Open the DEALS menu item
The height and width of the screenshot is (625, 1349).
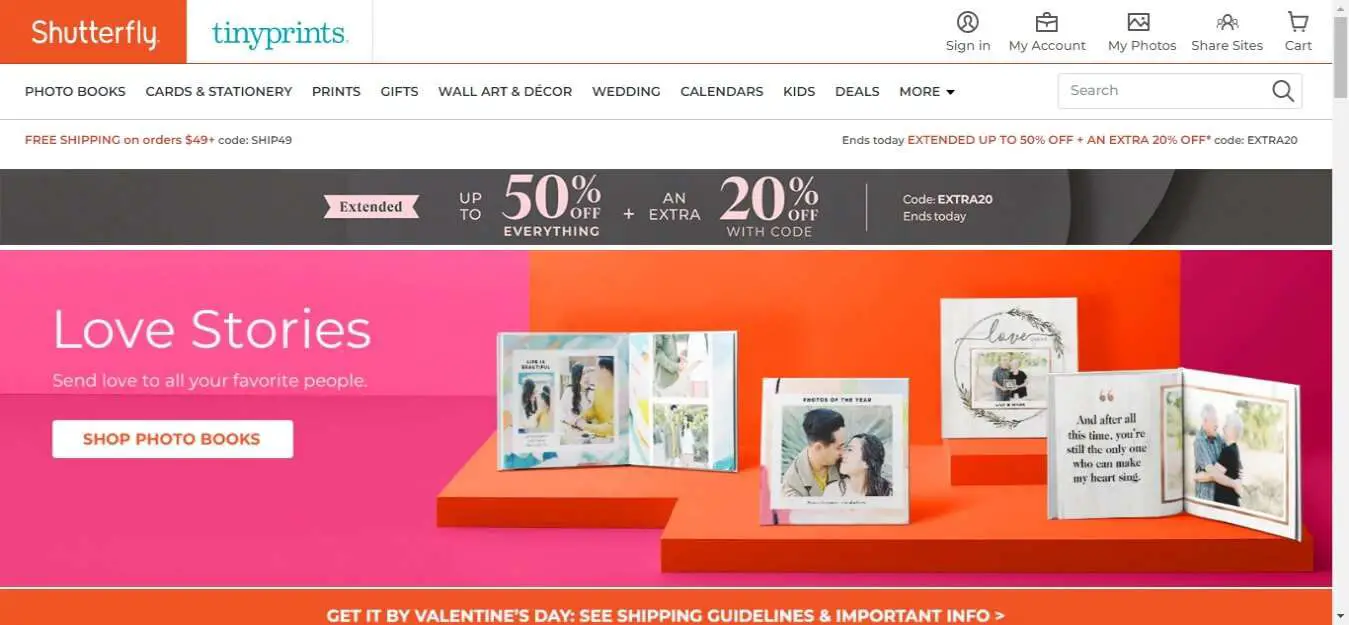pyautogui.click(x=857, y=91)
